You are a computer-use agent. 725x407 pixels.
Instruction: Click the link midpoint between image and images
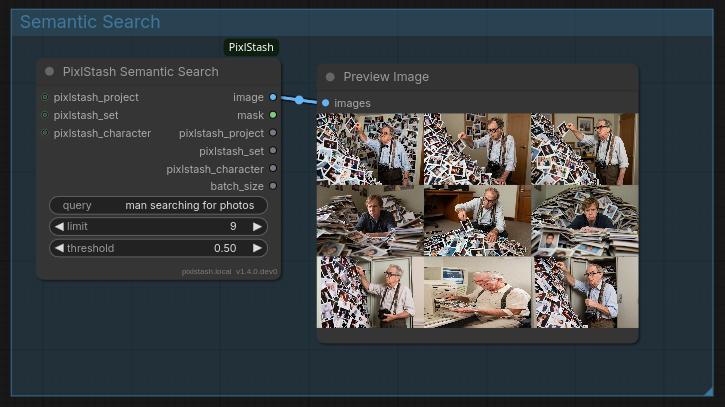point(299,100)
